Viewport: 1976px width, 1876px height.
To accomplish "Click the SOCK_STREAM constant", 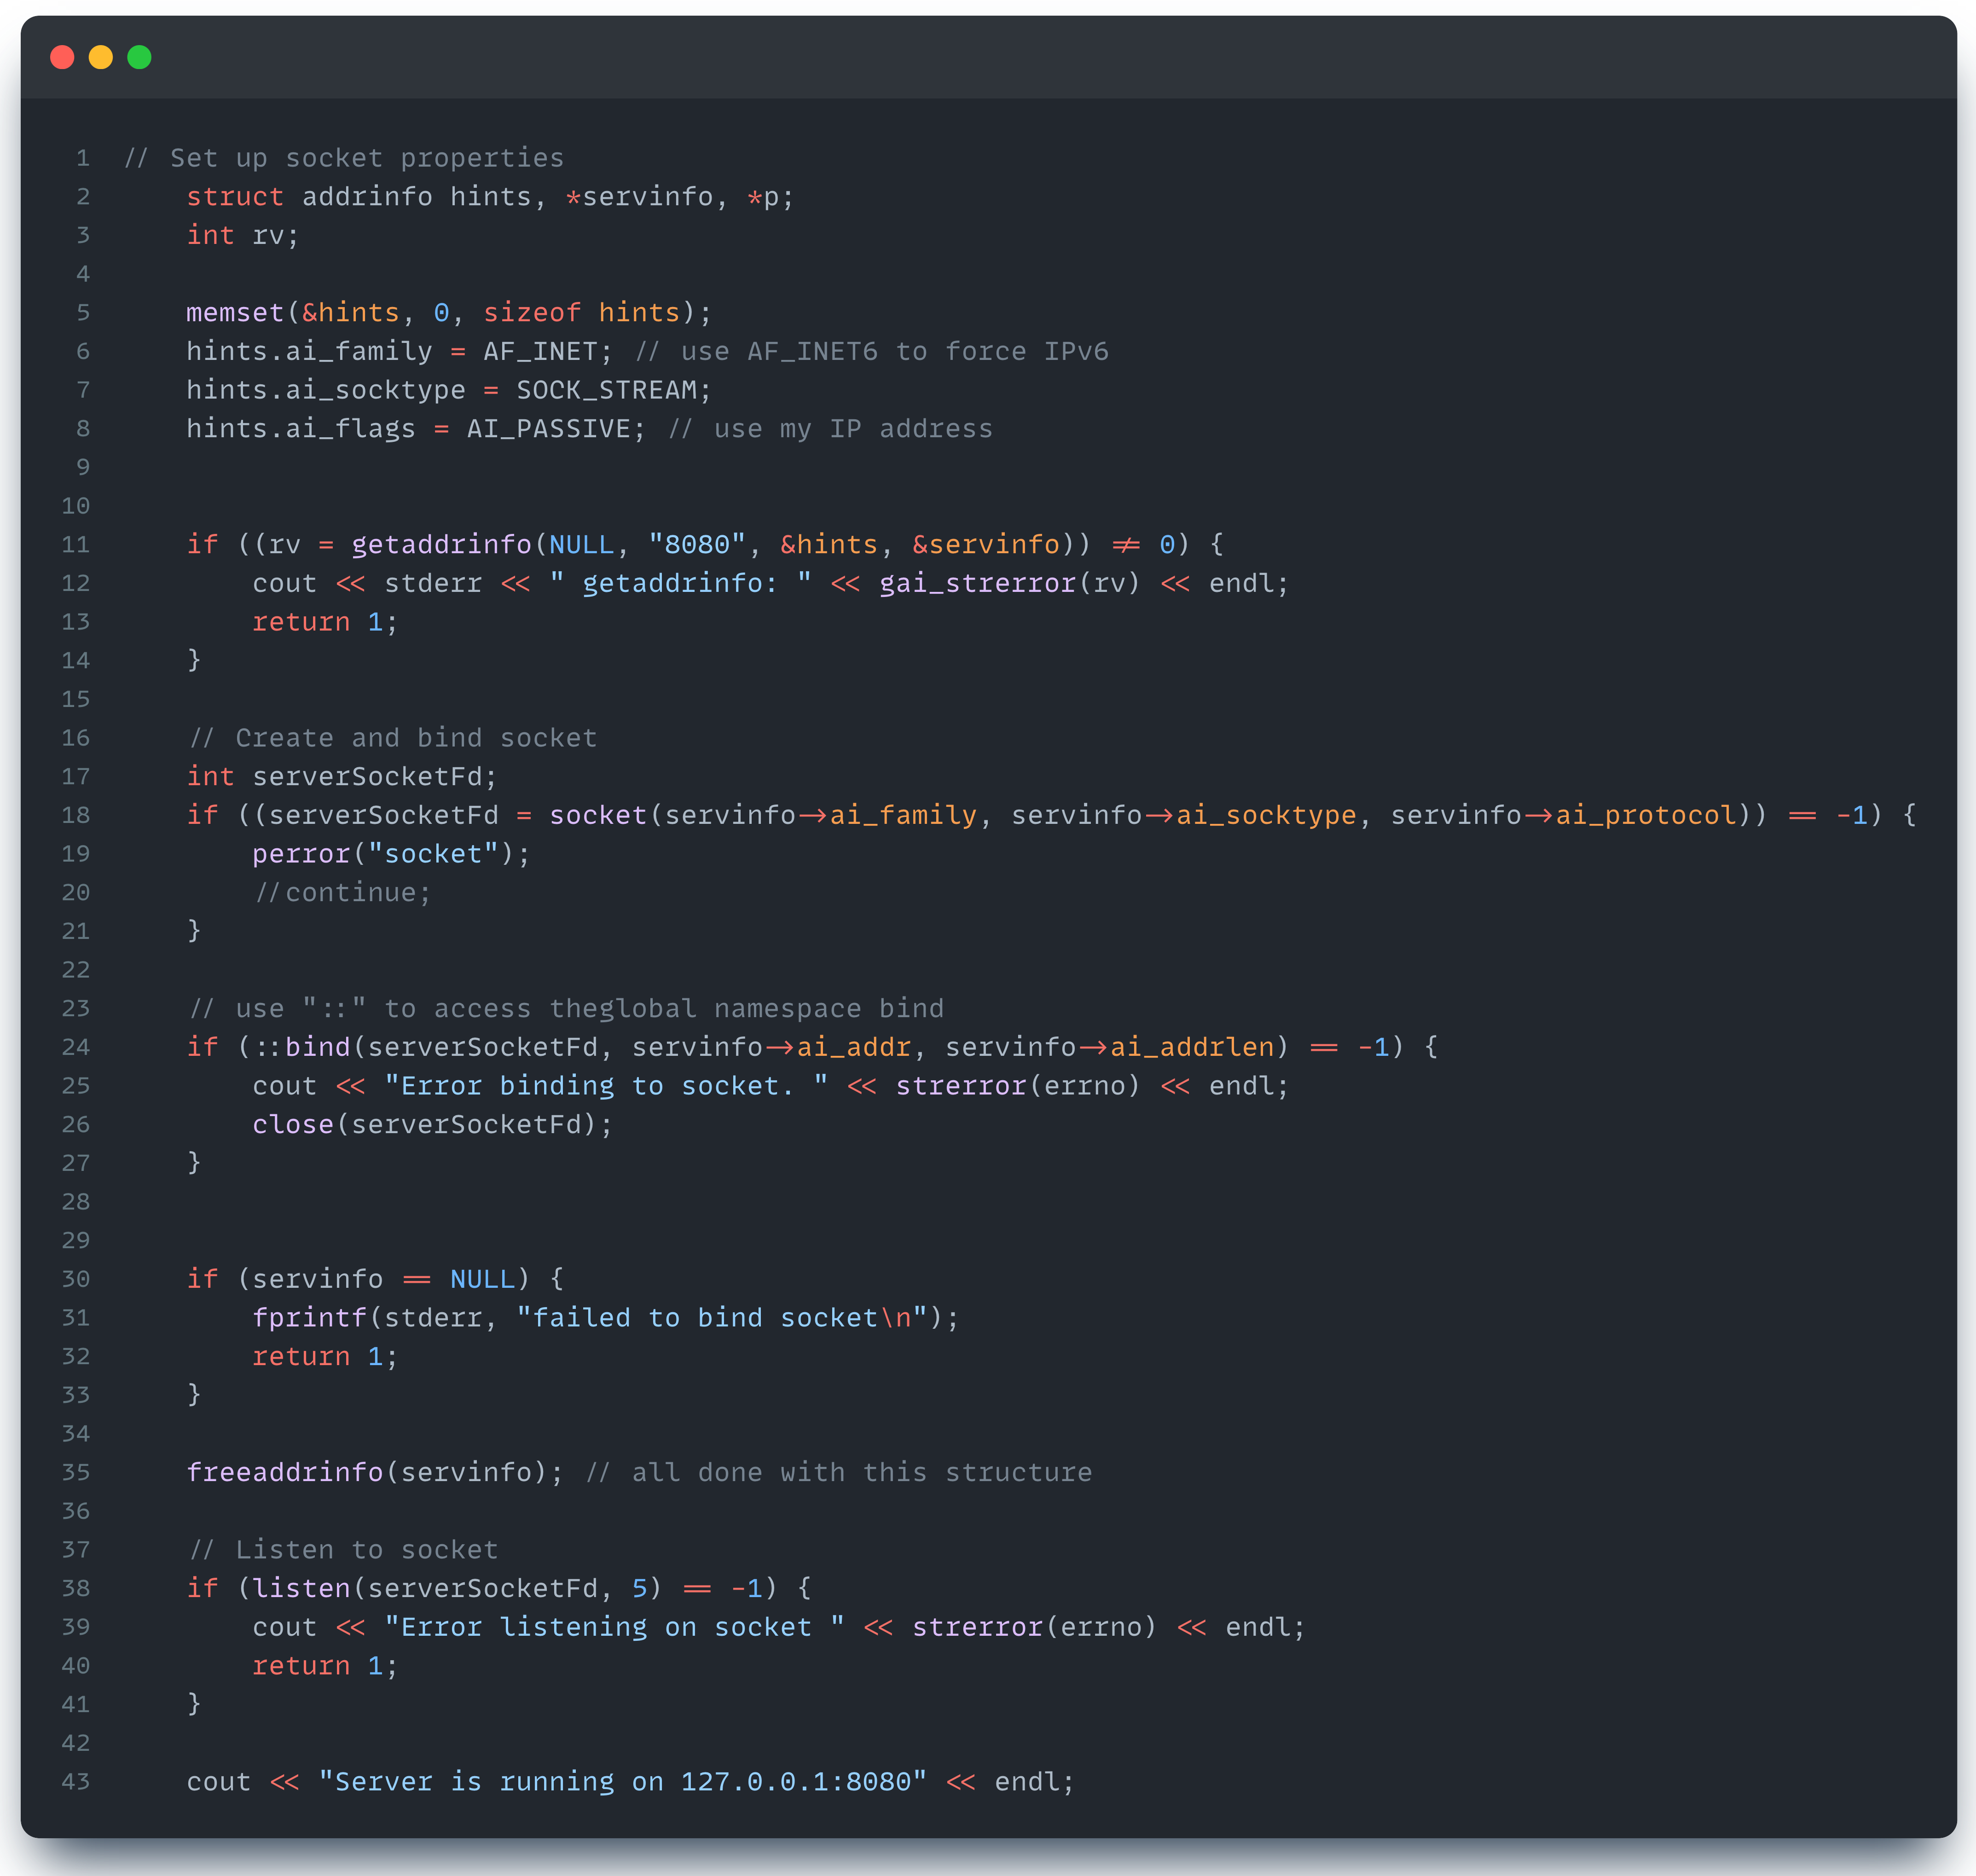I will tap(606, 390).
